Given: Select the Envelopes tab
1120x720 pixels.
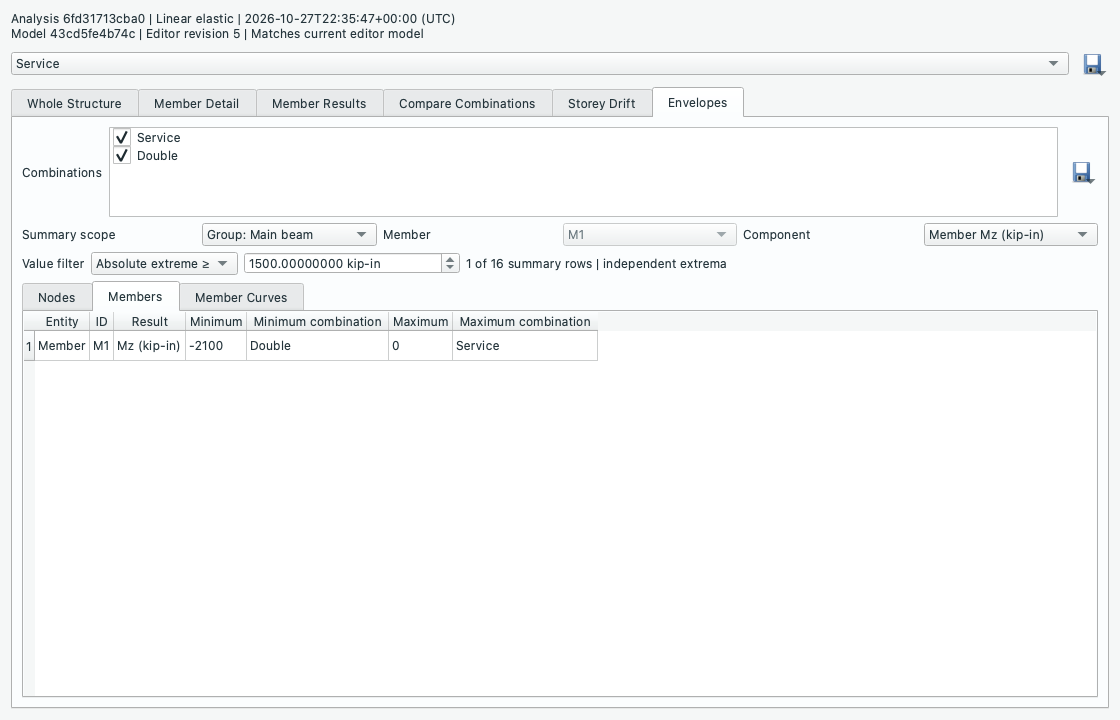Looking at the screenshot, I should tap(698, 103).
